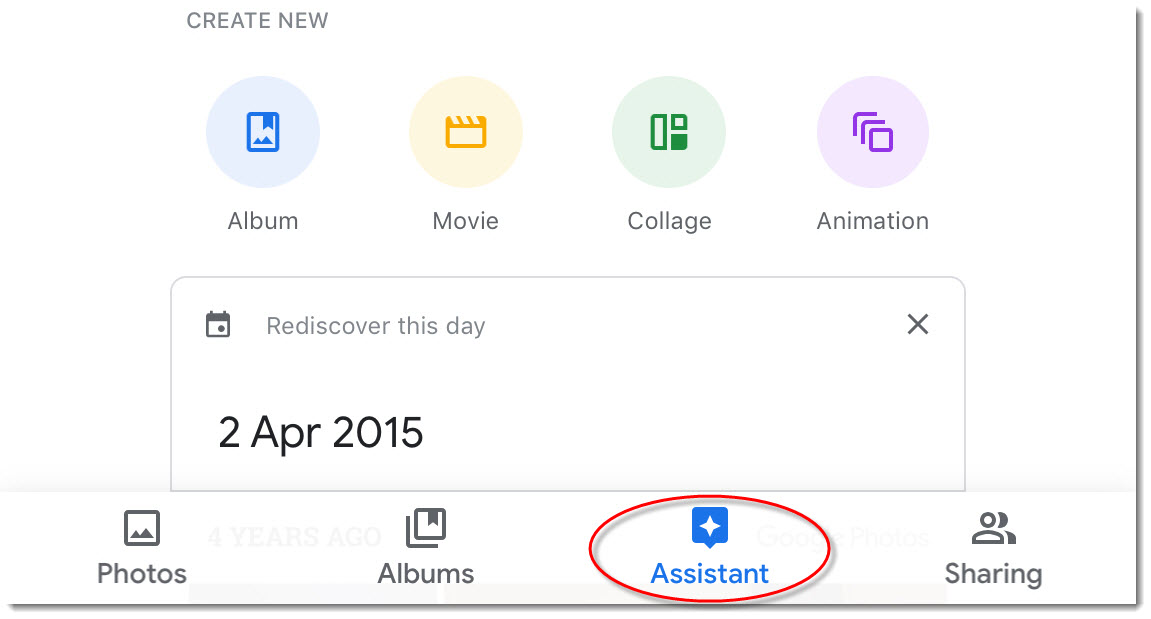Viewport: 1151px width, 619px height.
Task: Dismiss the Rediscover this day card
Action: coord(917,324)
